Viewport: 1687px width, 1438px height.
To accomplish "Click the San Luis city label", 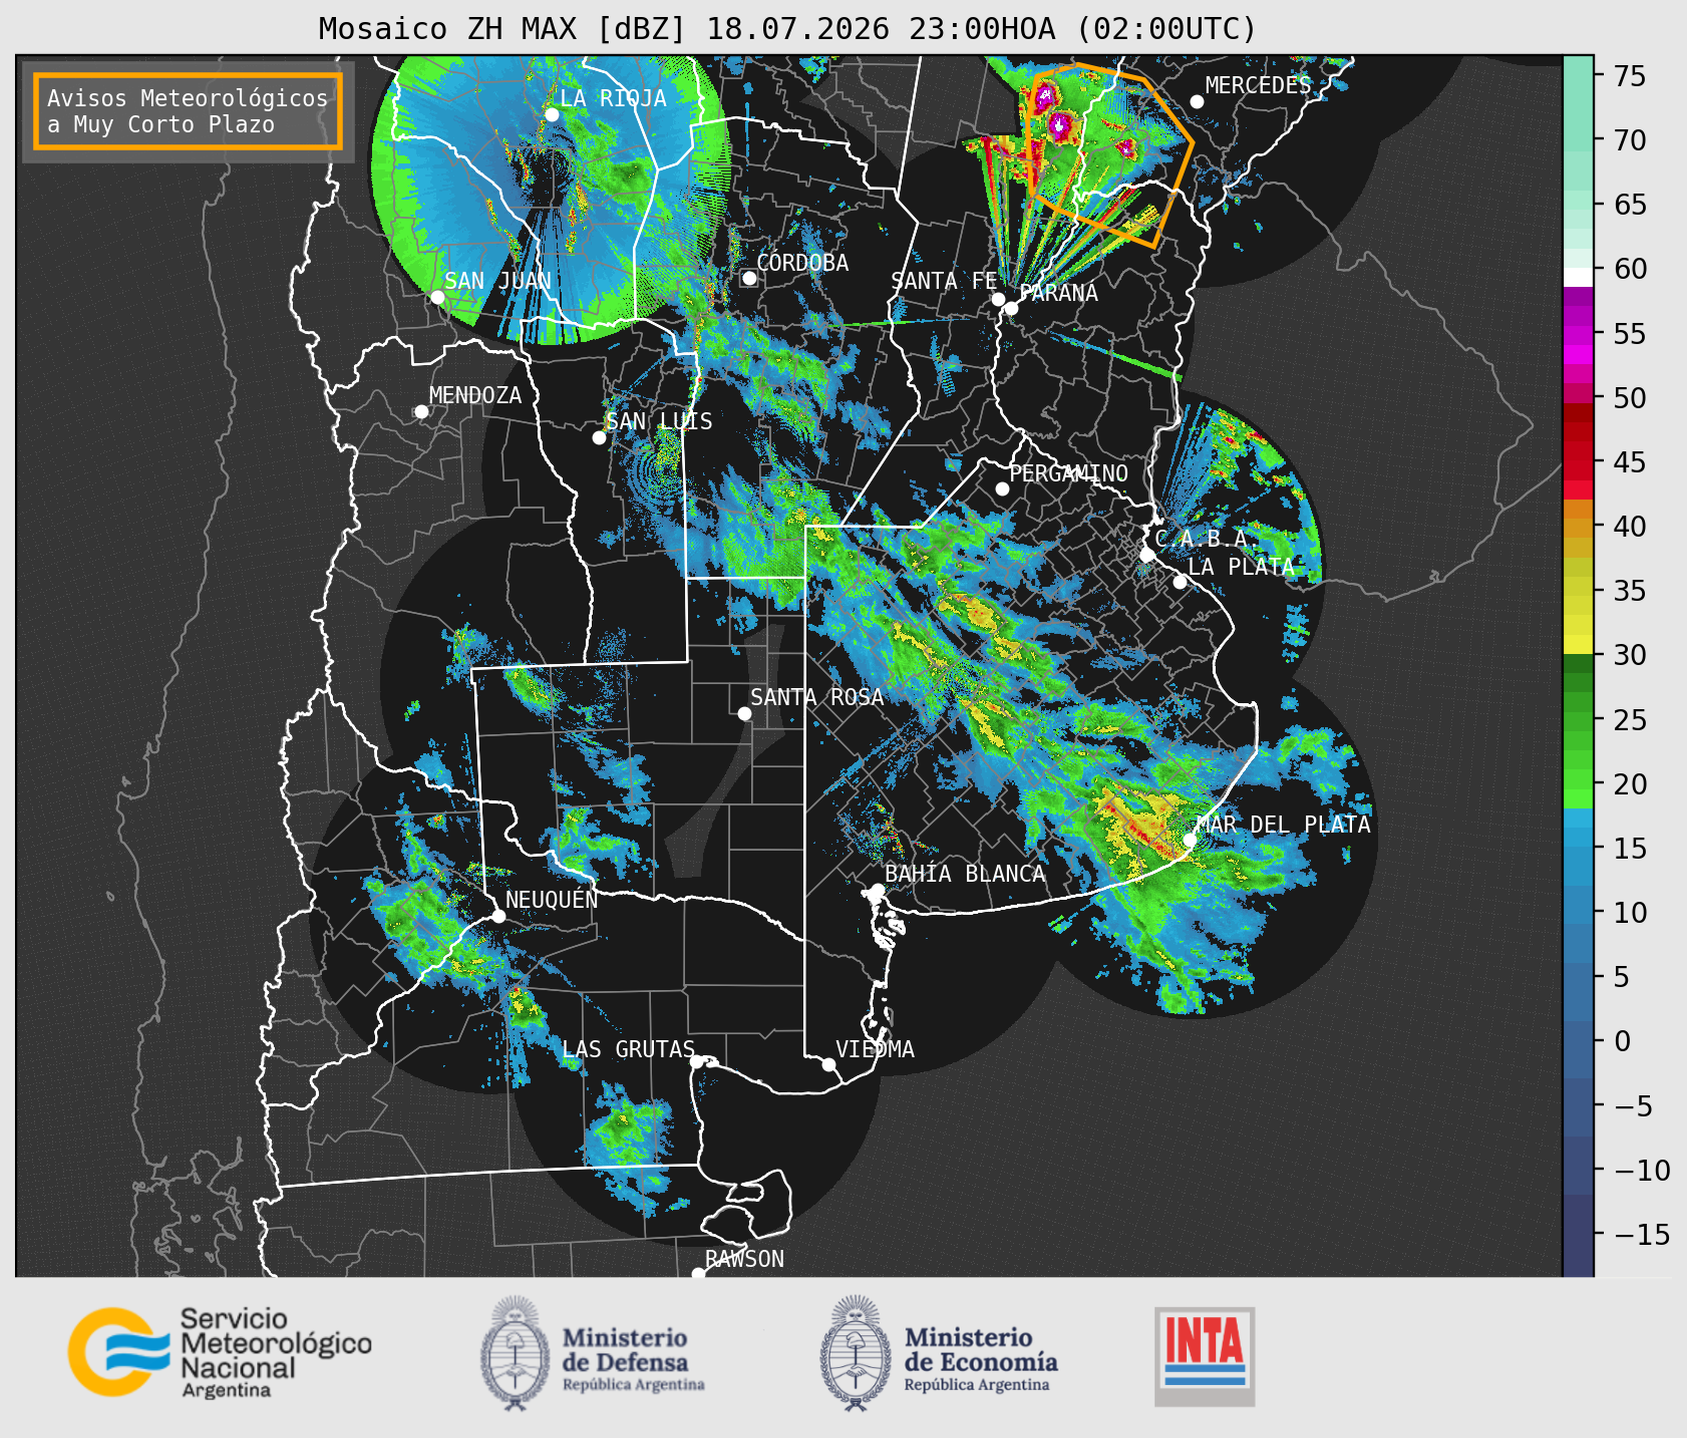I will [x=660, y=422].
